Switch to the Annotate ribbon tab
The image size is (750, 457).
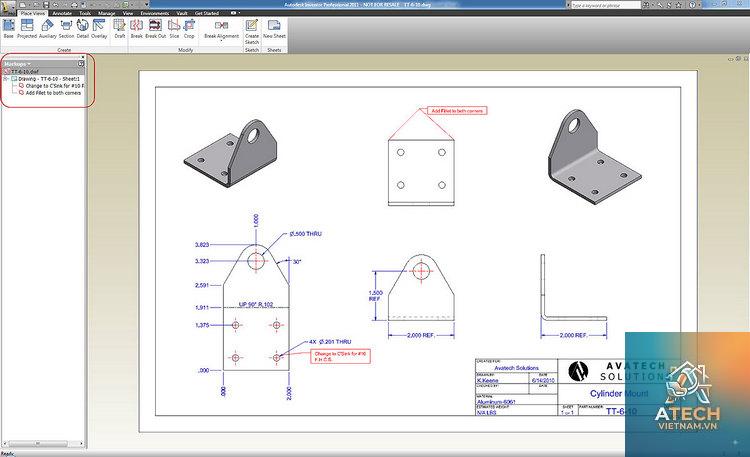[x=62, y=13]
